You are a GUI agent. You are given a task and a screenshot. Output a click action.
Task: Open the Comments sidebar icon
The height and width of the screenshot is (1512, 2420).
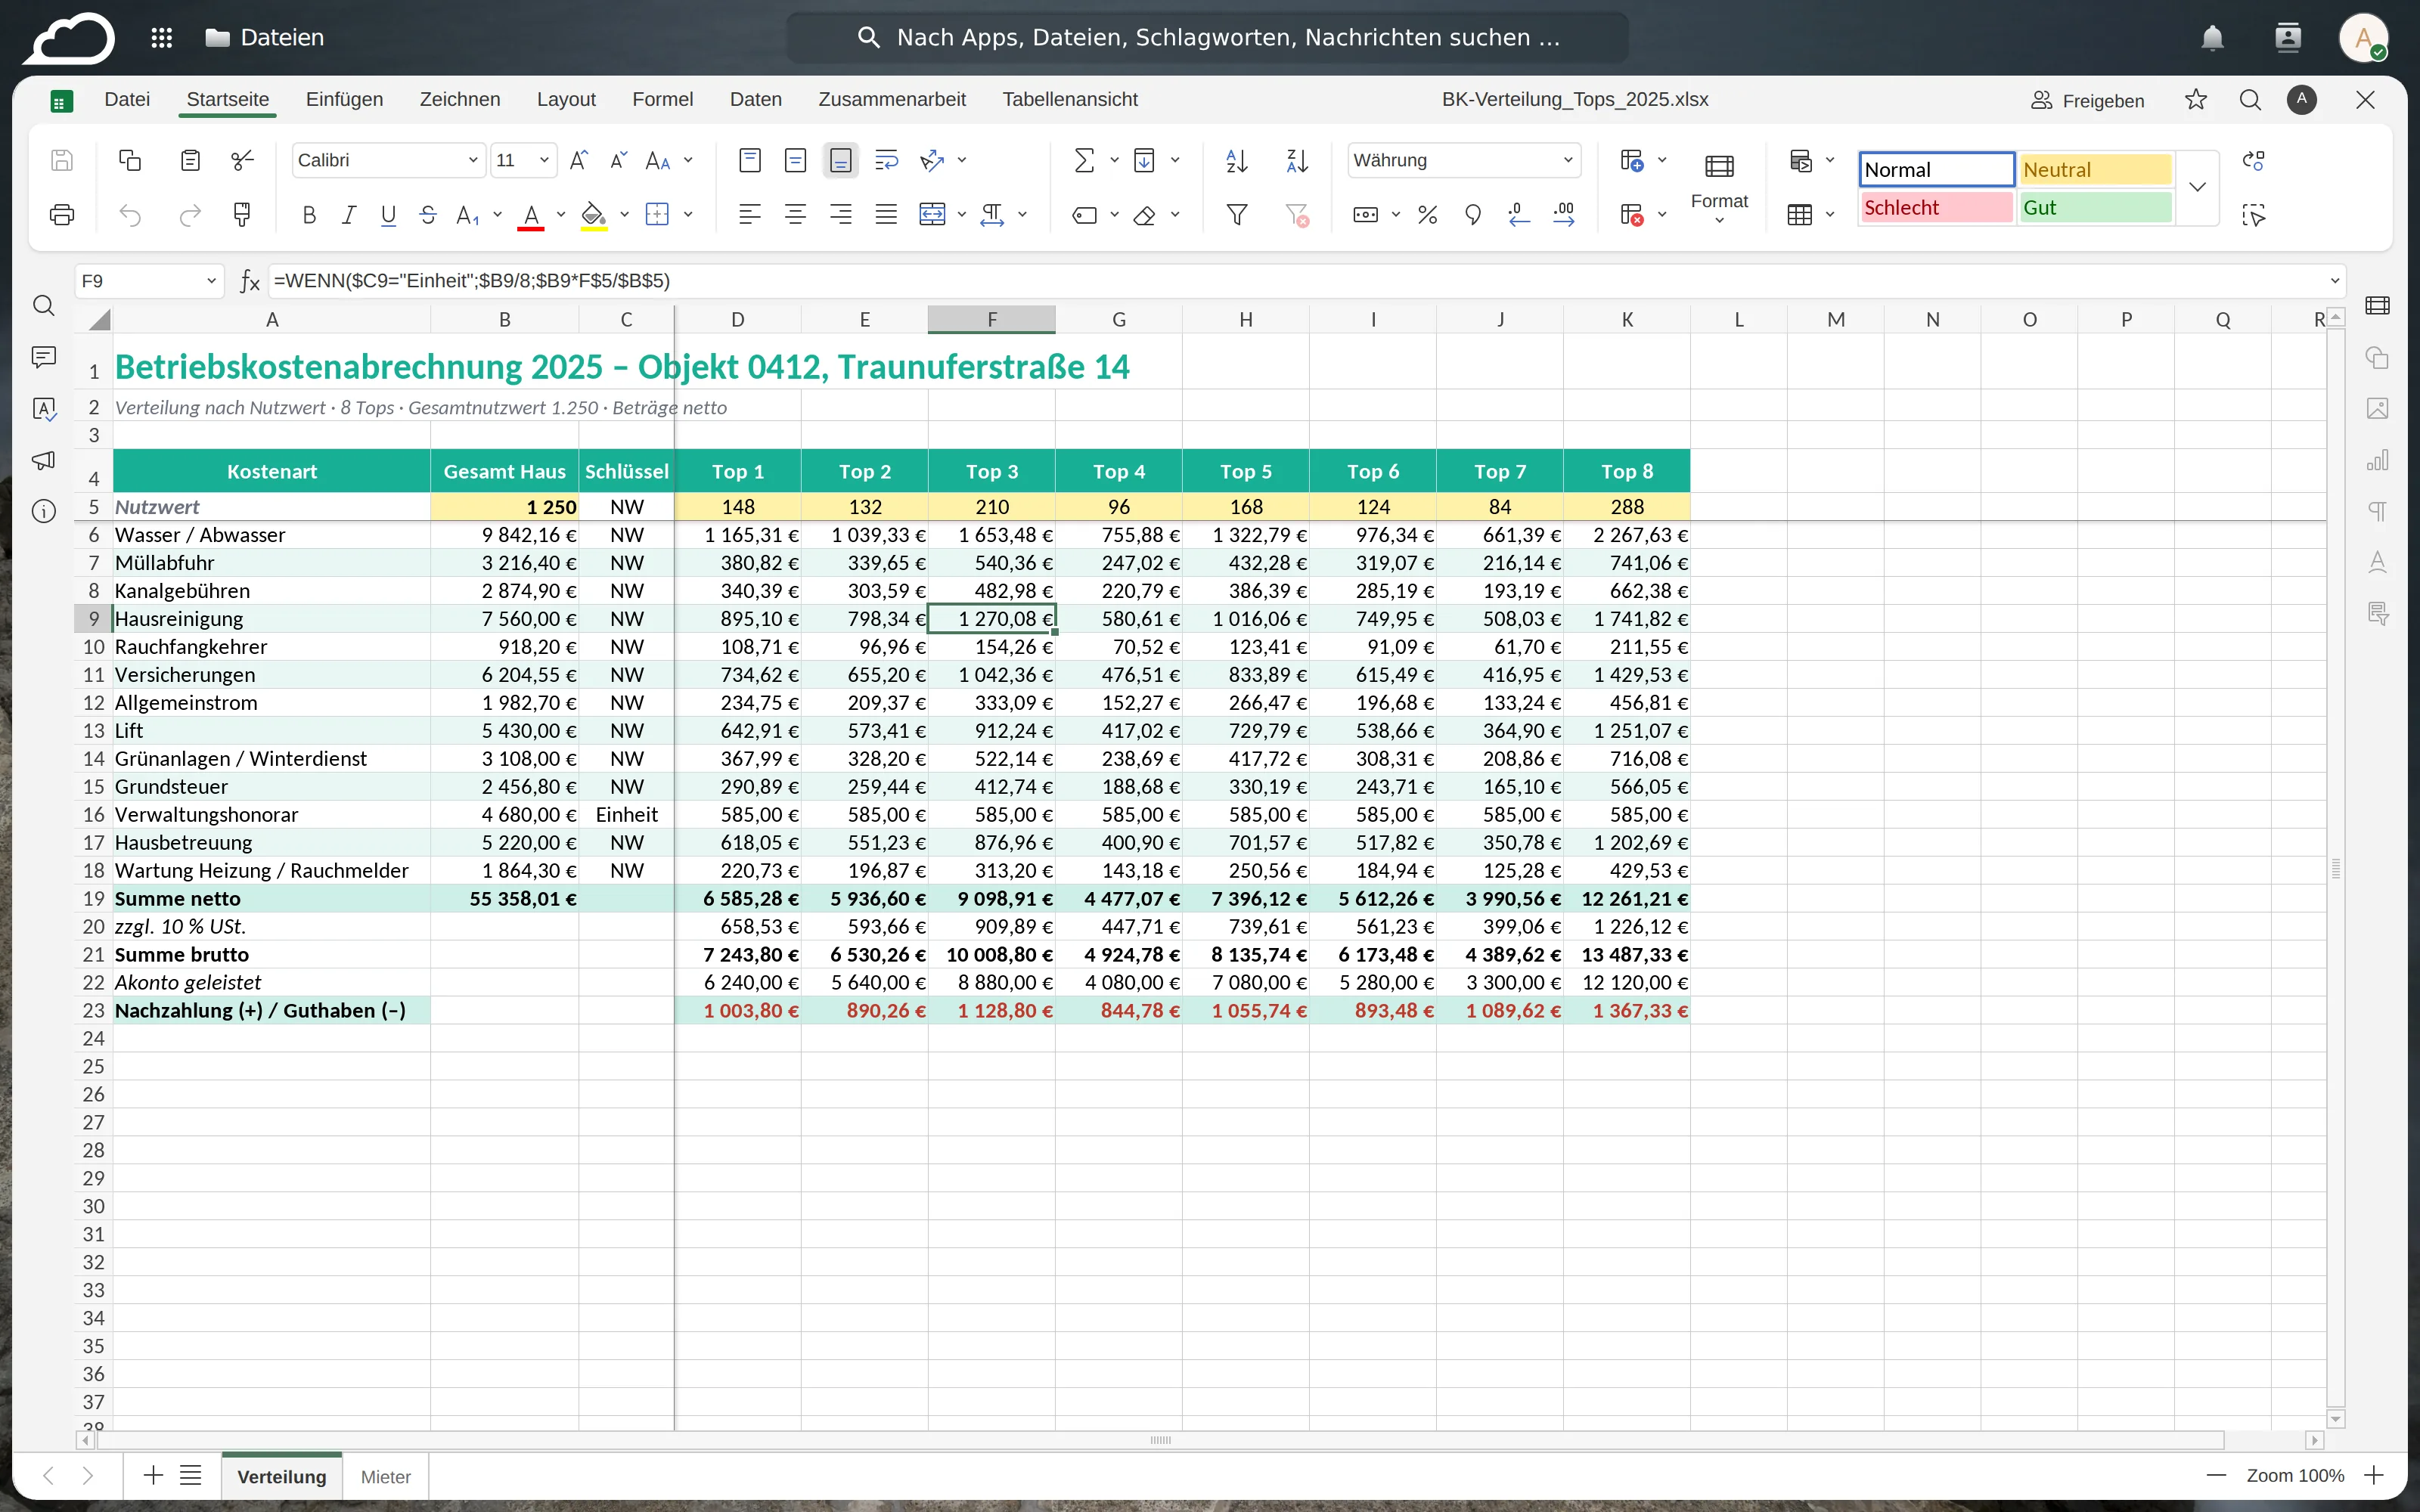point(44,357)
